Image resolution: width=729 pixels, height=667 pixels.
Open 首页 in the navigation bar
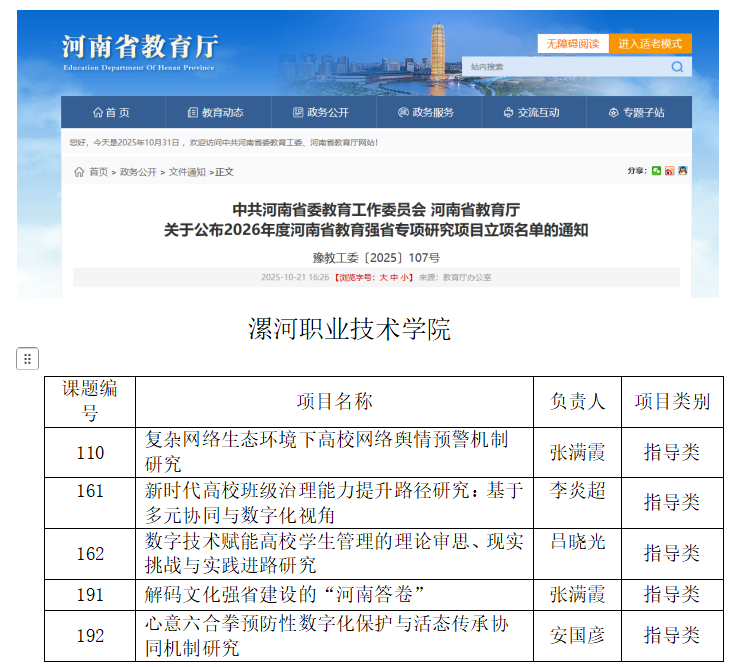tap(111, 112)
